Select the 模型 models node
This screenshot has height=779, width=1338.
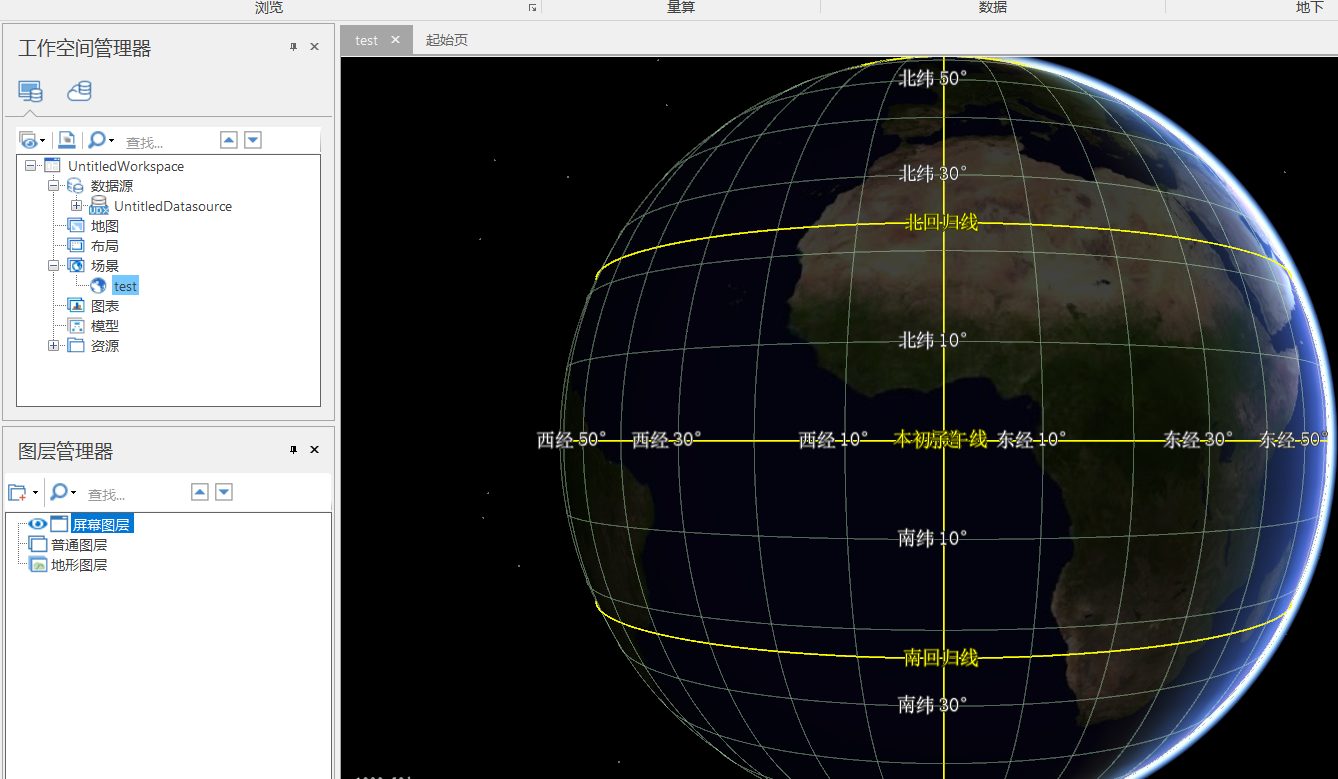pos(105,326)
